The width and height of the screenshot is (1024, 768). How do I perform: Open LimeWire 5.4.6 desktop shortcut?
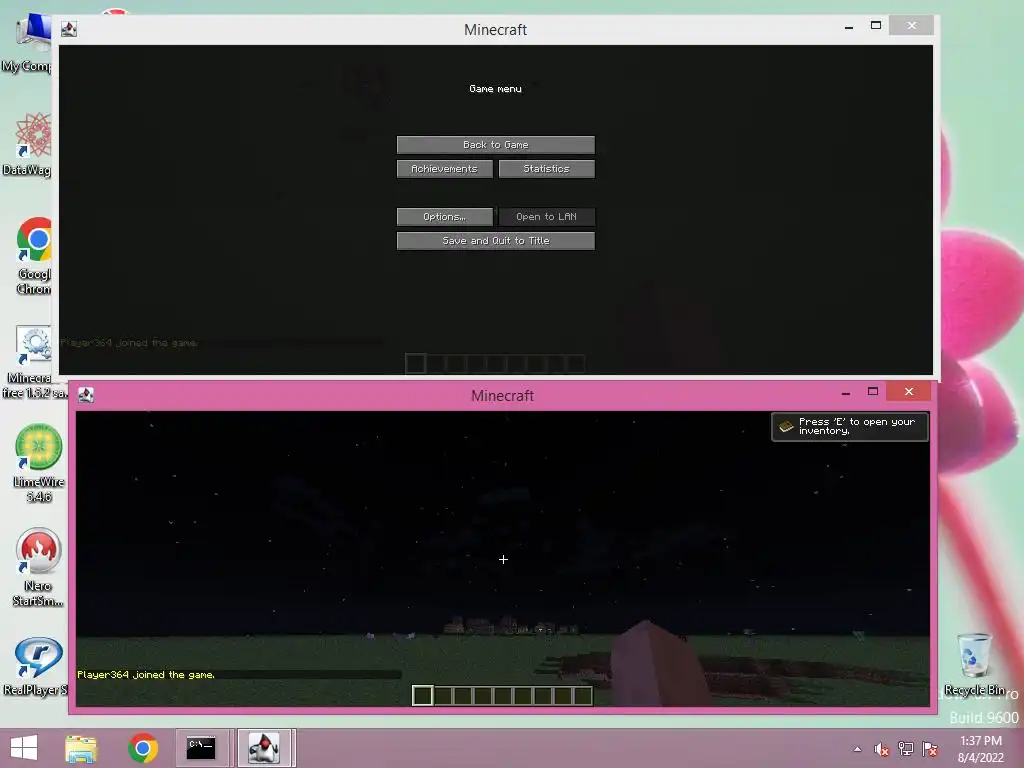click(39, 464)
